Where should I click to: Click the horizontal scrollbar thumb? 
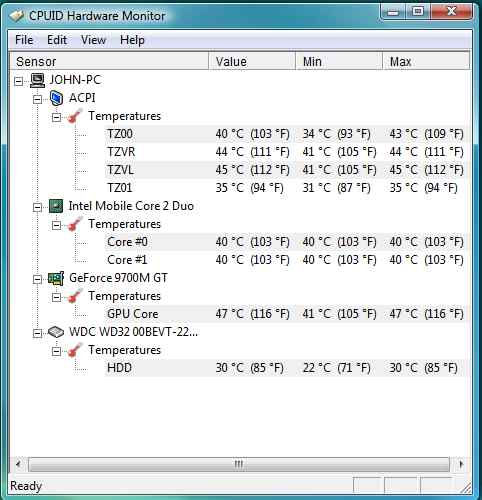pos(239,464)
